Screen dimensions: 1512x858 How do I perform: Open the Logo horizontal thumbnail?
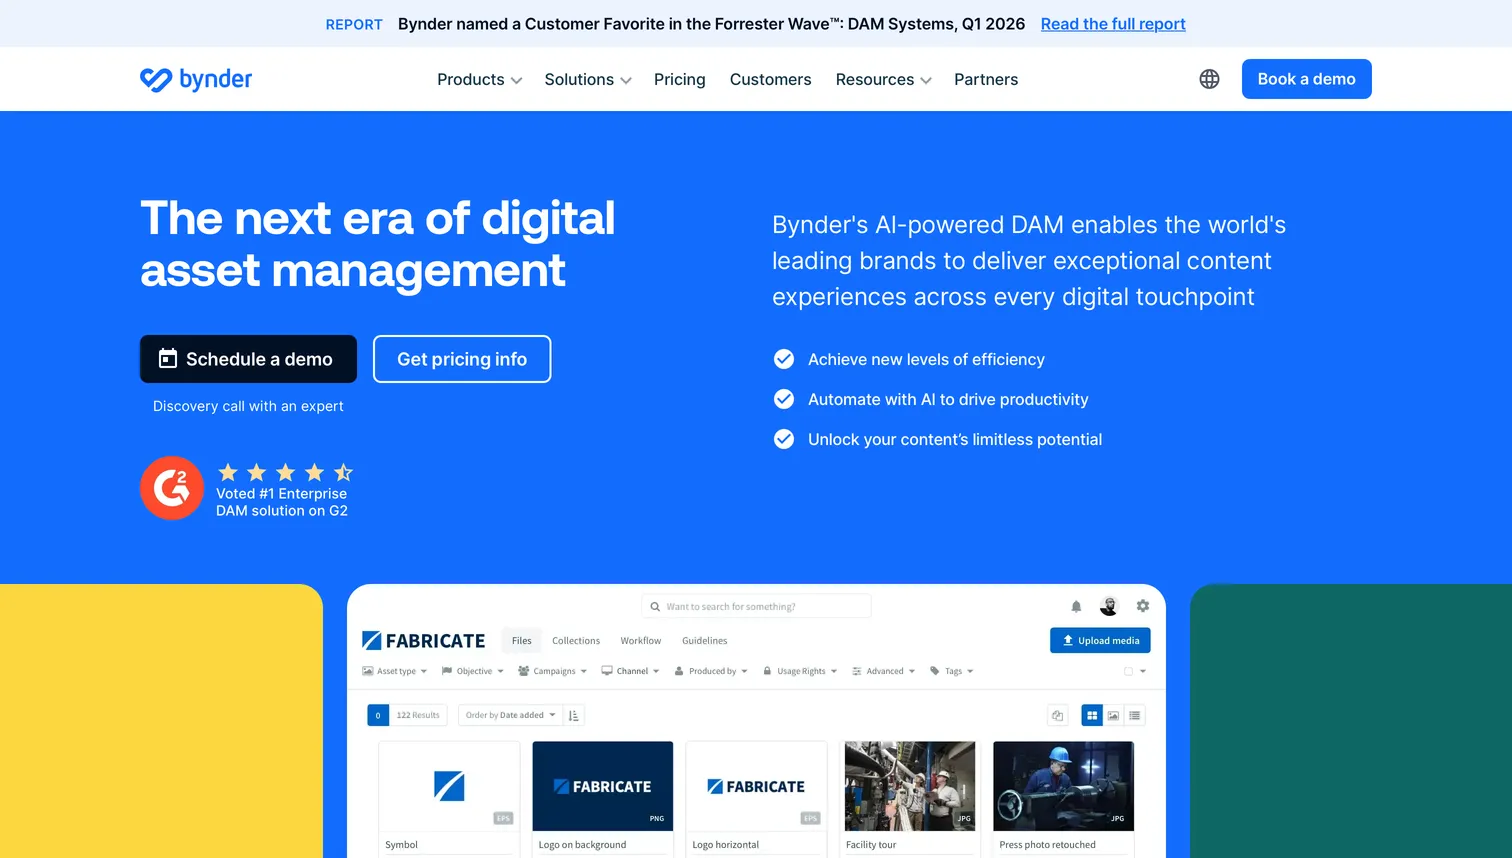[756, 786]
